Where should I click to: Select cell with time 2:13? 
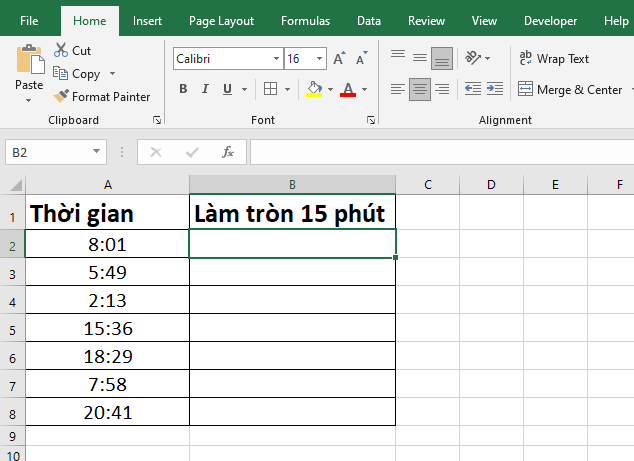(108, 300)
